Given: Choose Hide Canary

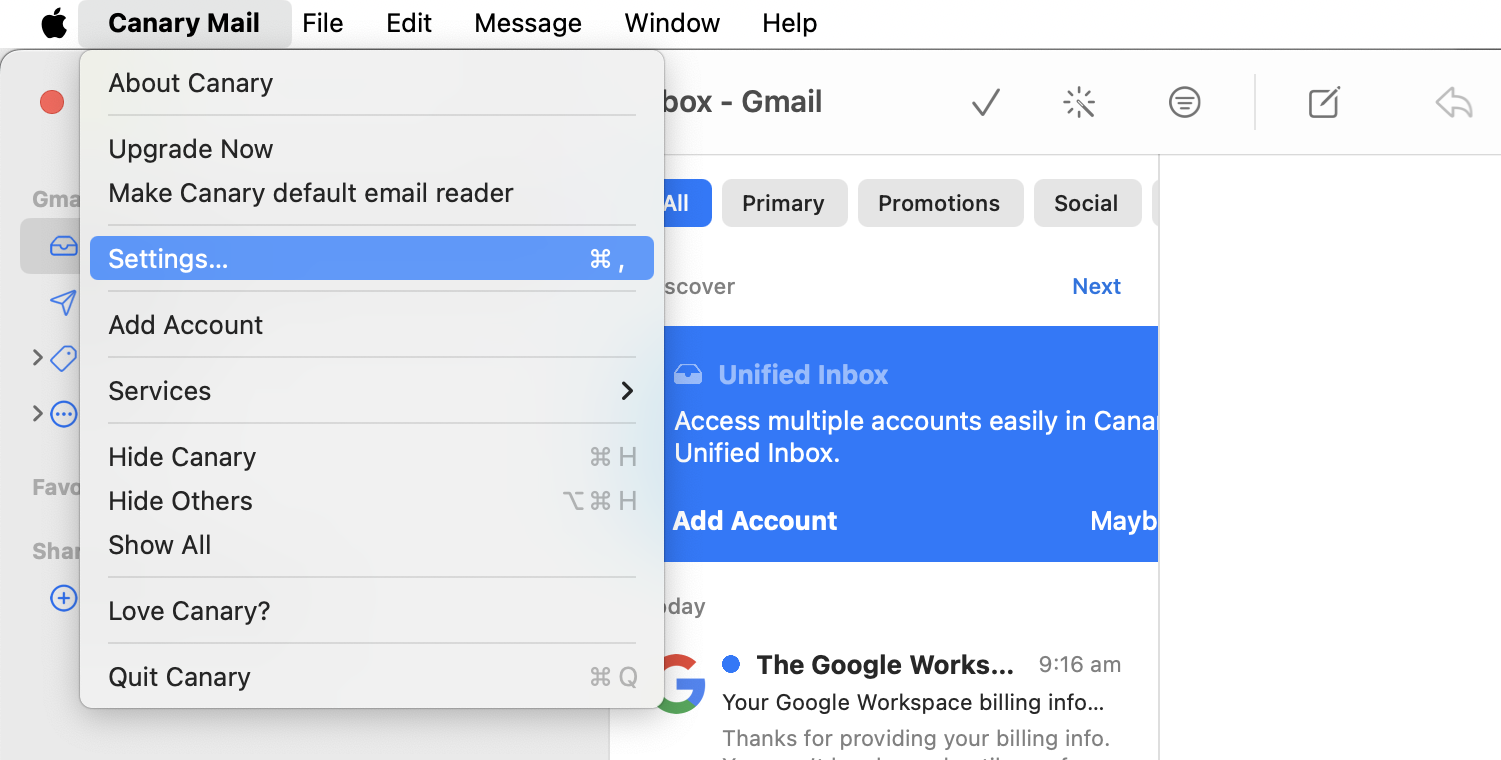Looking at the screenshot, I should click(x=372, y=457).
